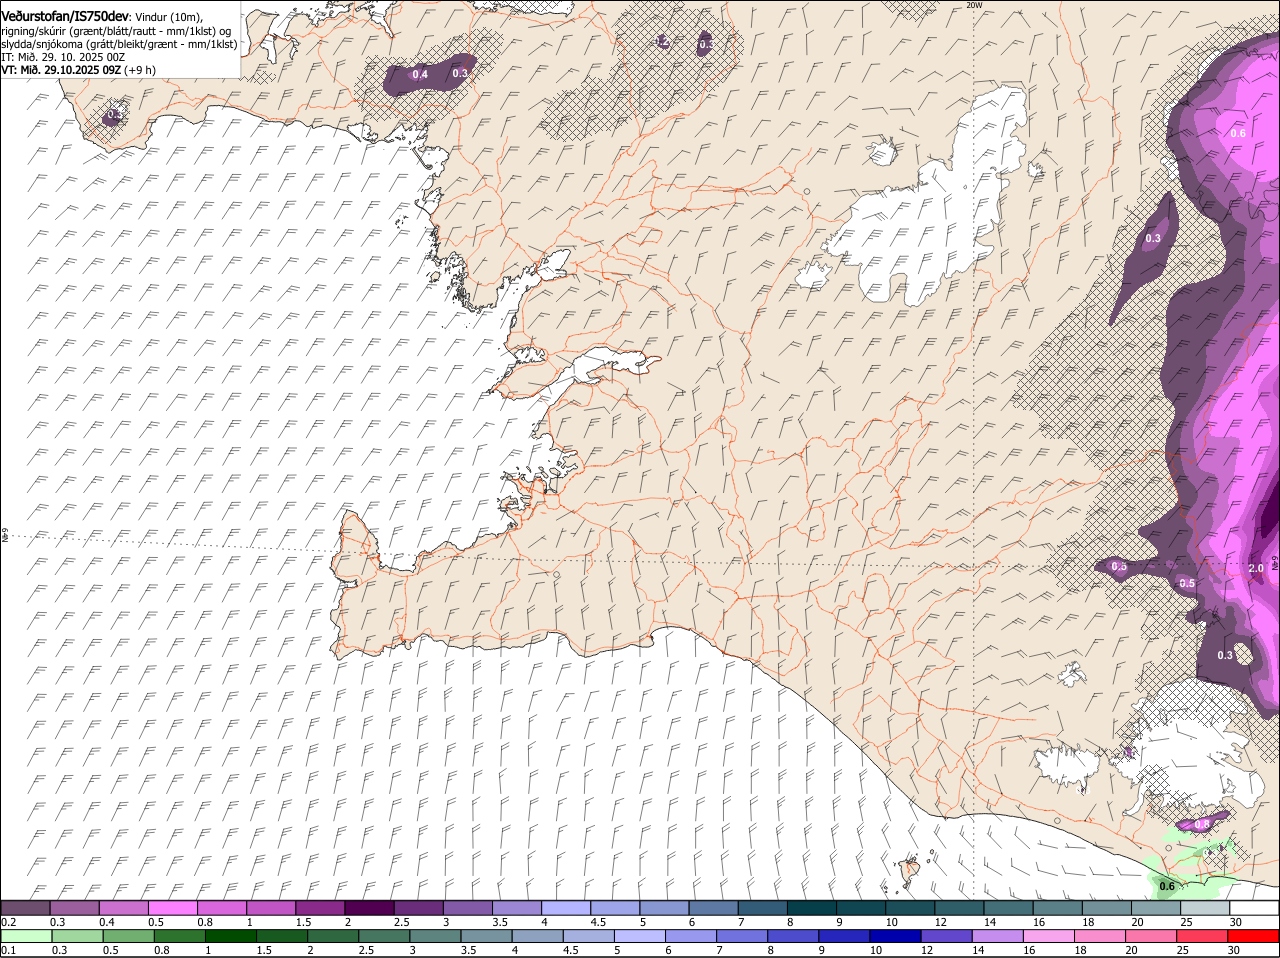Click the light gray snow swatch between 25 and 30
Viewport: 1280px width, 958px height.
1207,908
